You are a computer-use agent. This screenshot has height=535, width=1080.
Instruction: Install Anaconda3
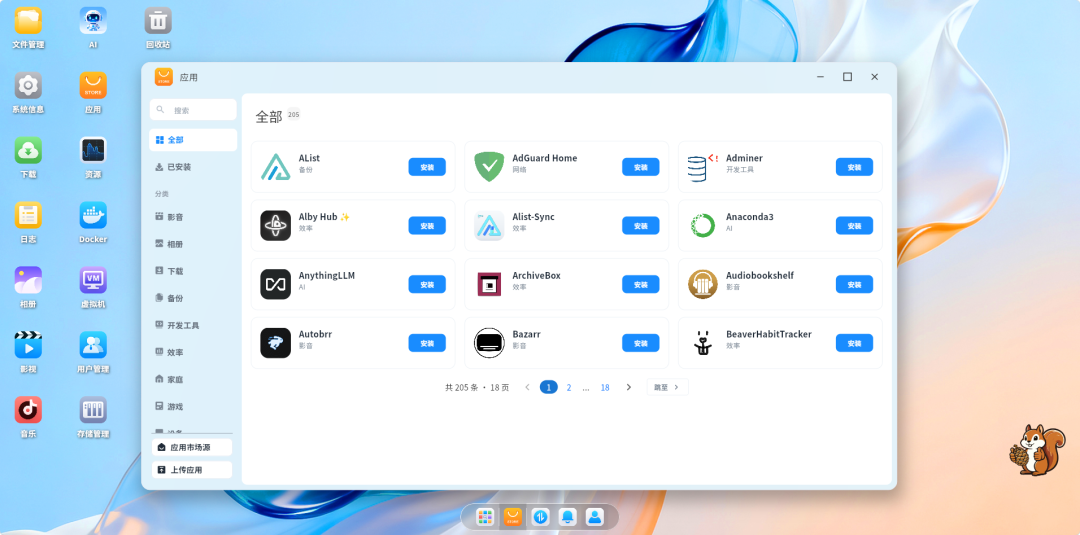[854, 226]
